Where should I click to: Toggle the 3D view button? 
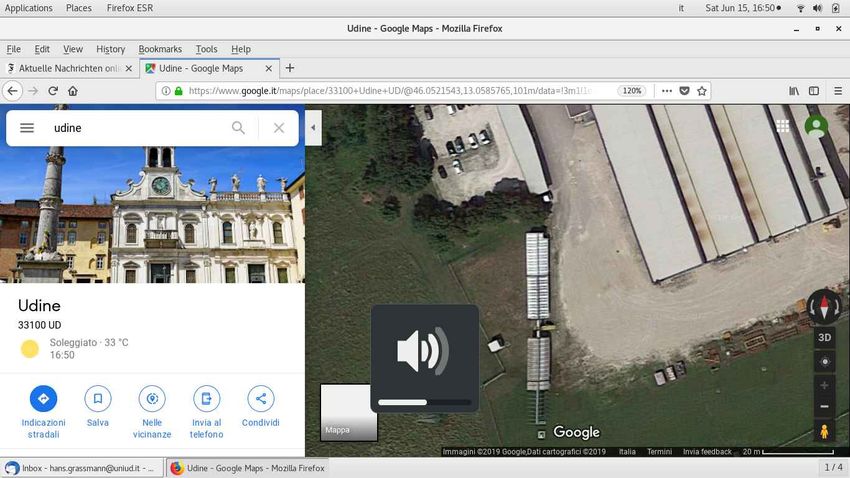[825, 338]
